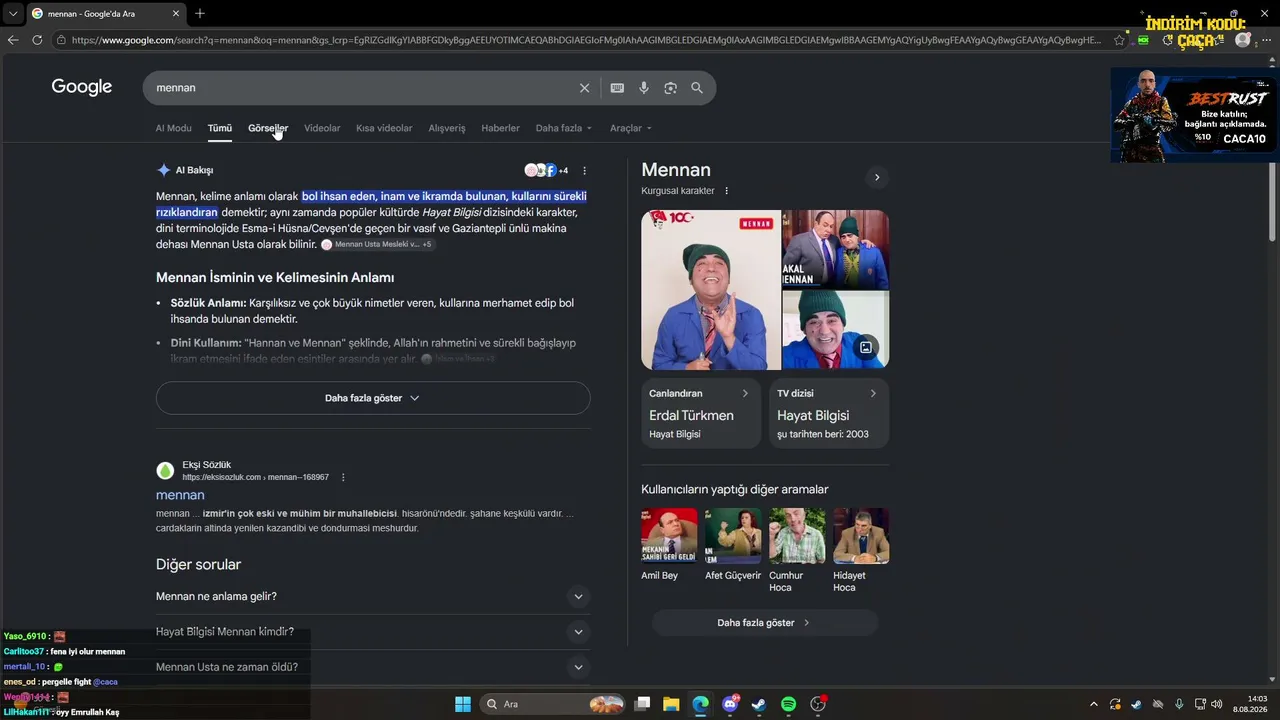The height and width of the screenshot is (720, 1280).
Task: Open the Amil Bey related search
Action: [x=669, y=545]
